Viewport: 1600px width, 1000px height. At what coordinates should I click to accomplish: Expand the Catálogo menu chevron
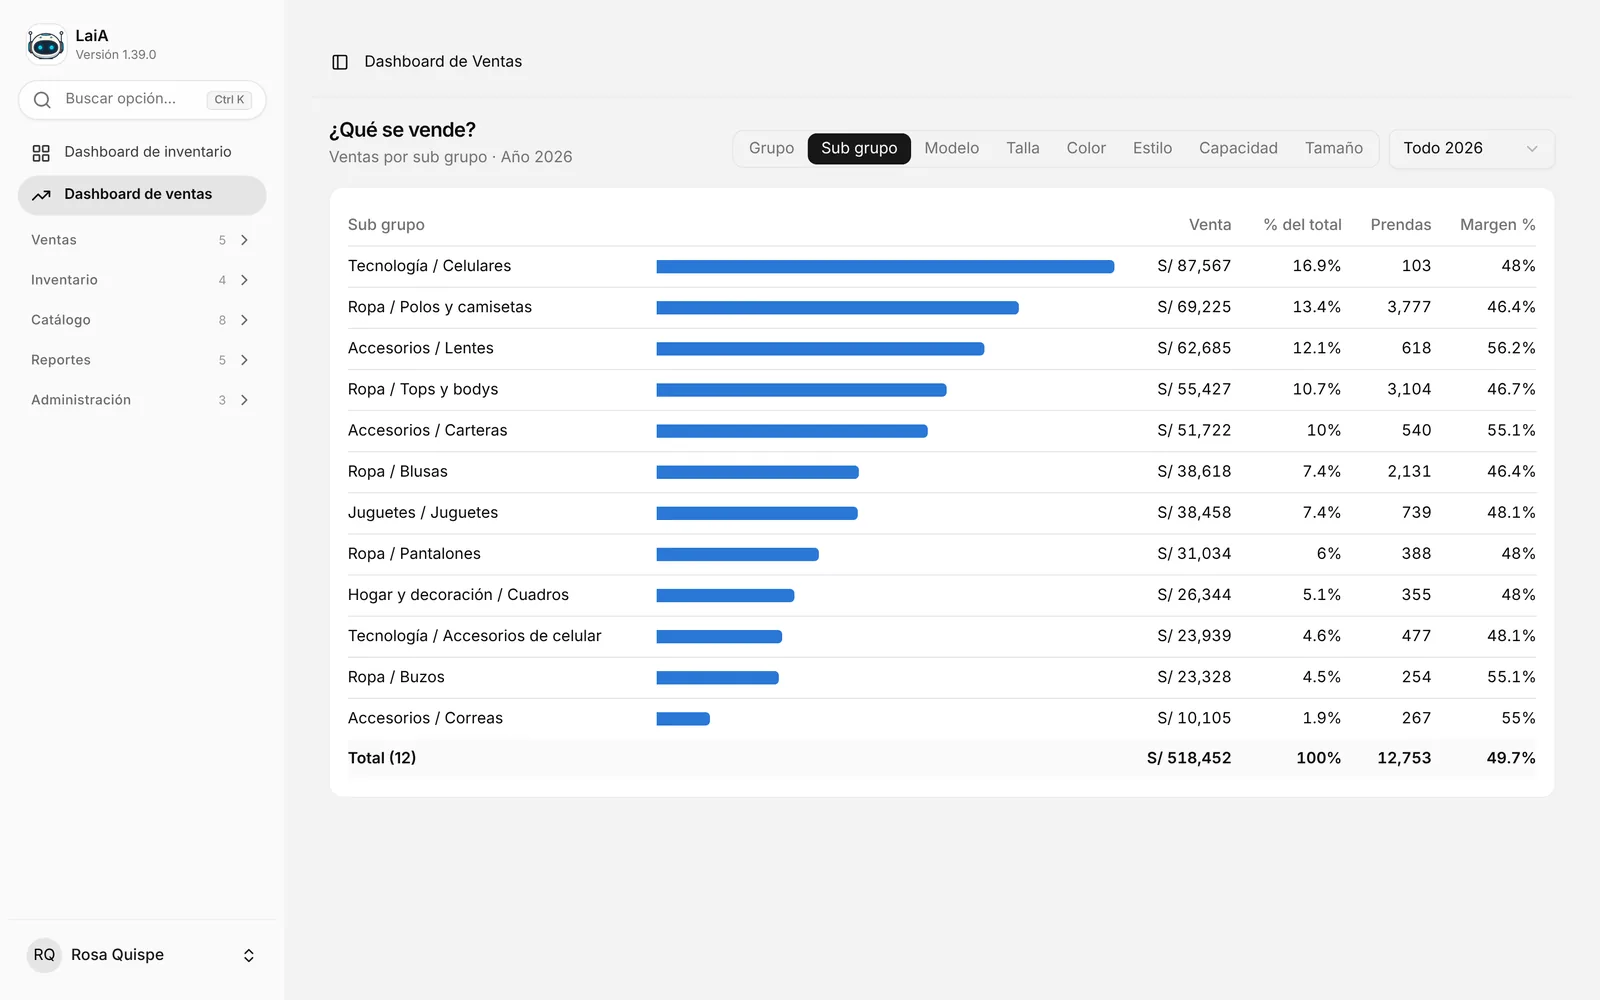coord(244,320)
